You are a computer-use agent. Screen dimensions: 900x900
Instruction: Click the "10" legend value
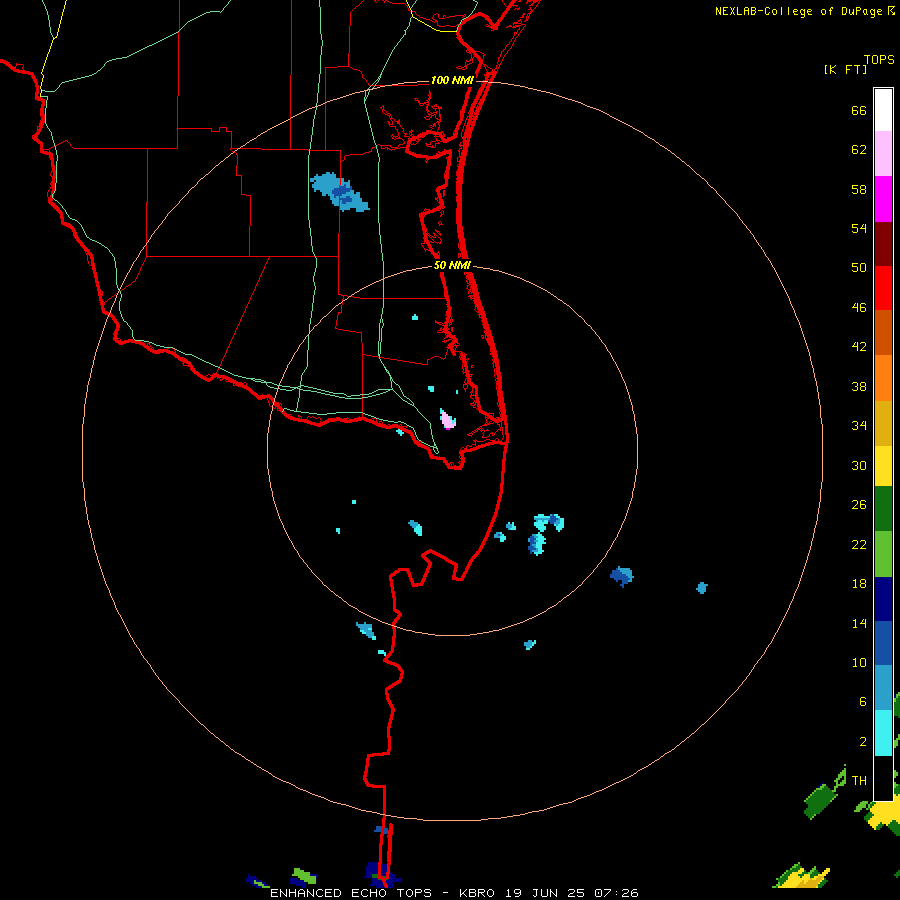859,662
